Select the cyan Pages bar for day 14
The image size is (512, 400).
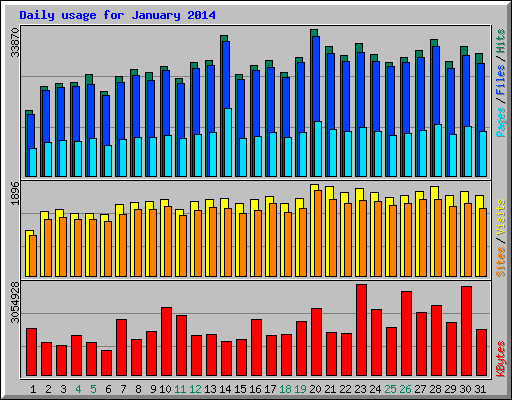(x=228, y=142)
